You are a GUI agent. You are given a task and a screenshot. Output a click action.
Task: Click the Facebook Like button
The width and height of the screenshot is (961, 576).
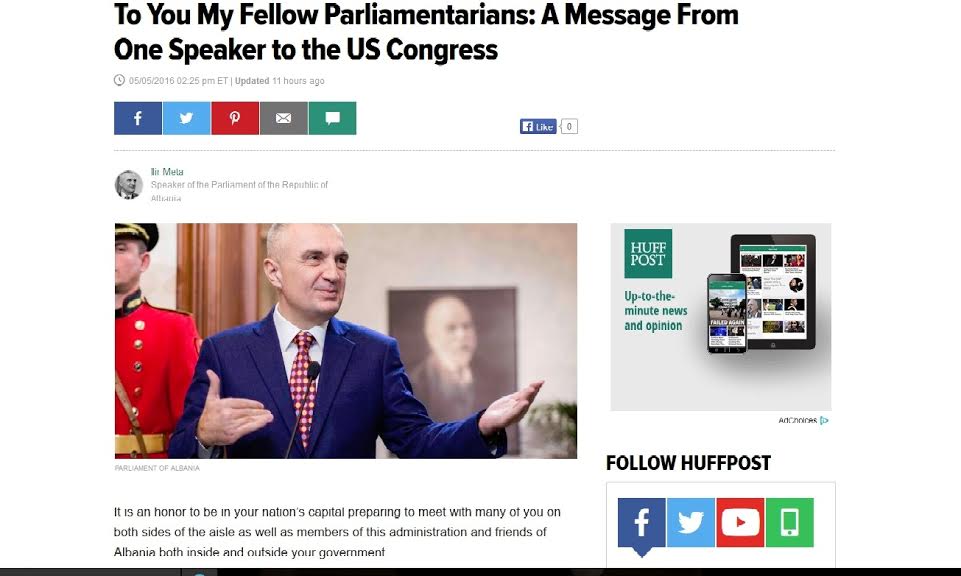click(538, 127)
